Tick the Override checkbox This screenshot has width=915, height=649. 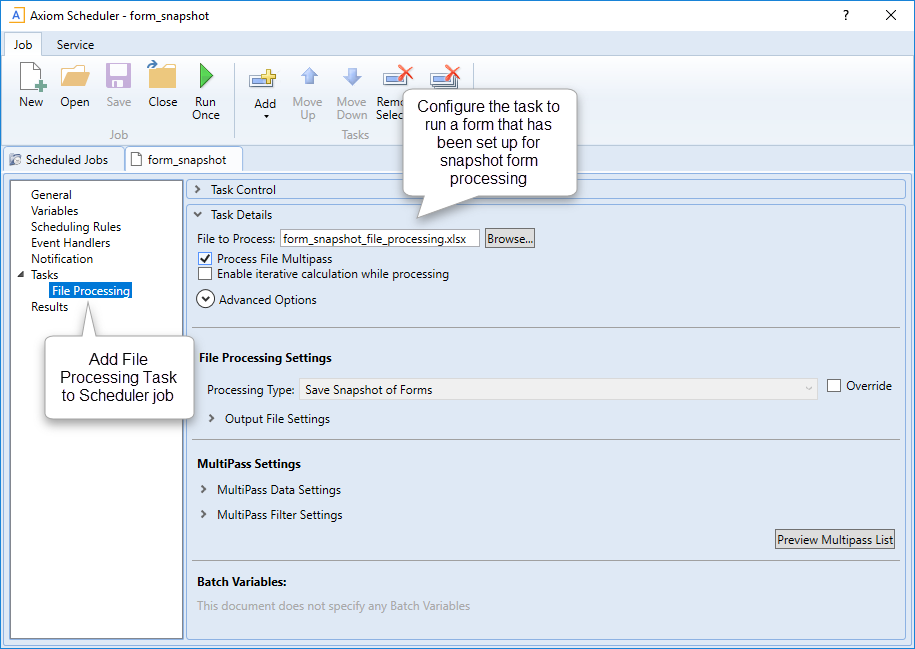coord(834,386)
